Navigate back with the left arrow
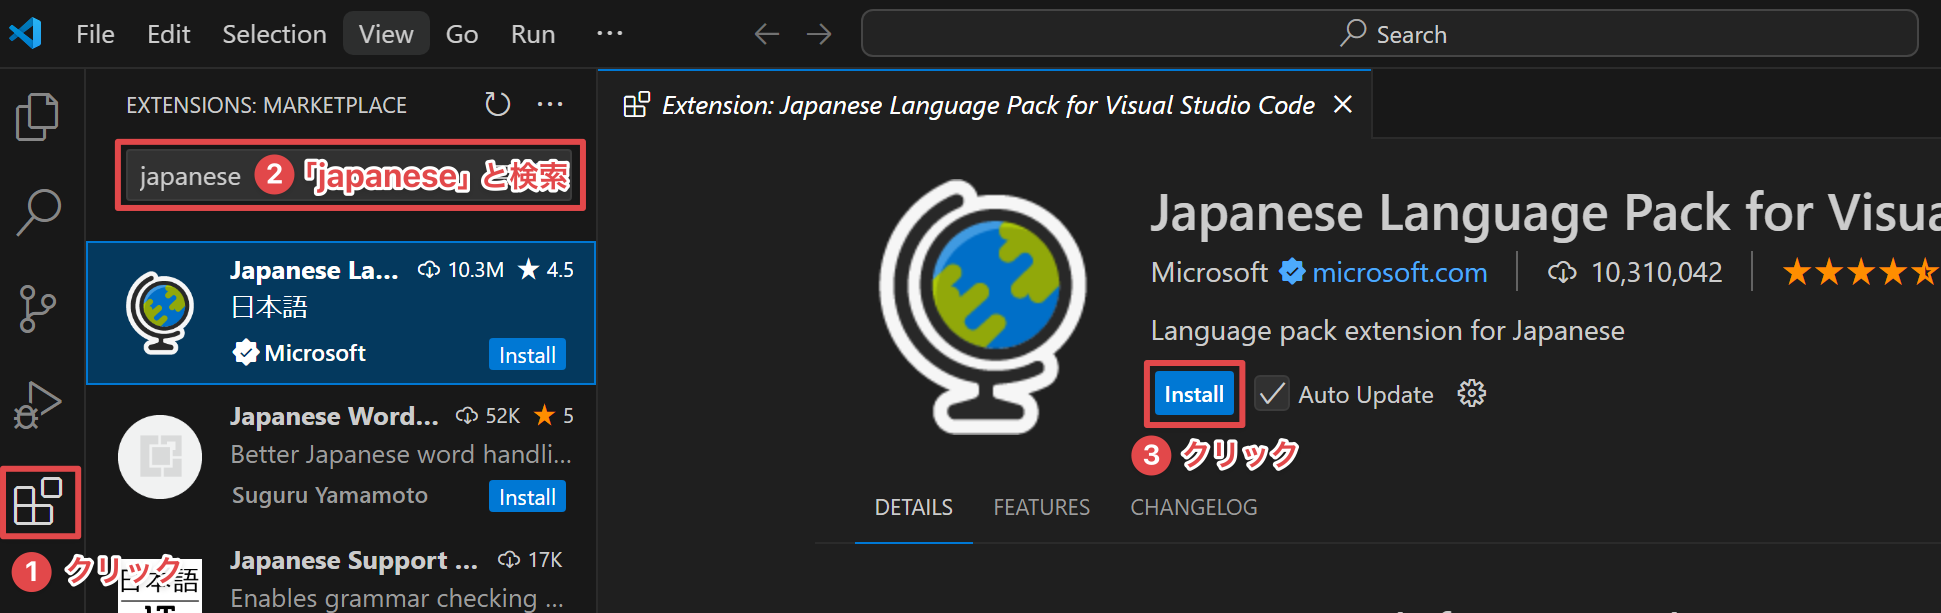 coord(766,34)
